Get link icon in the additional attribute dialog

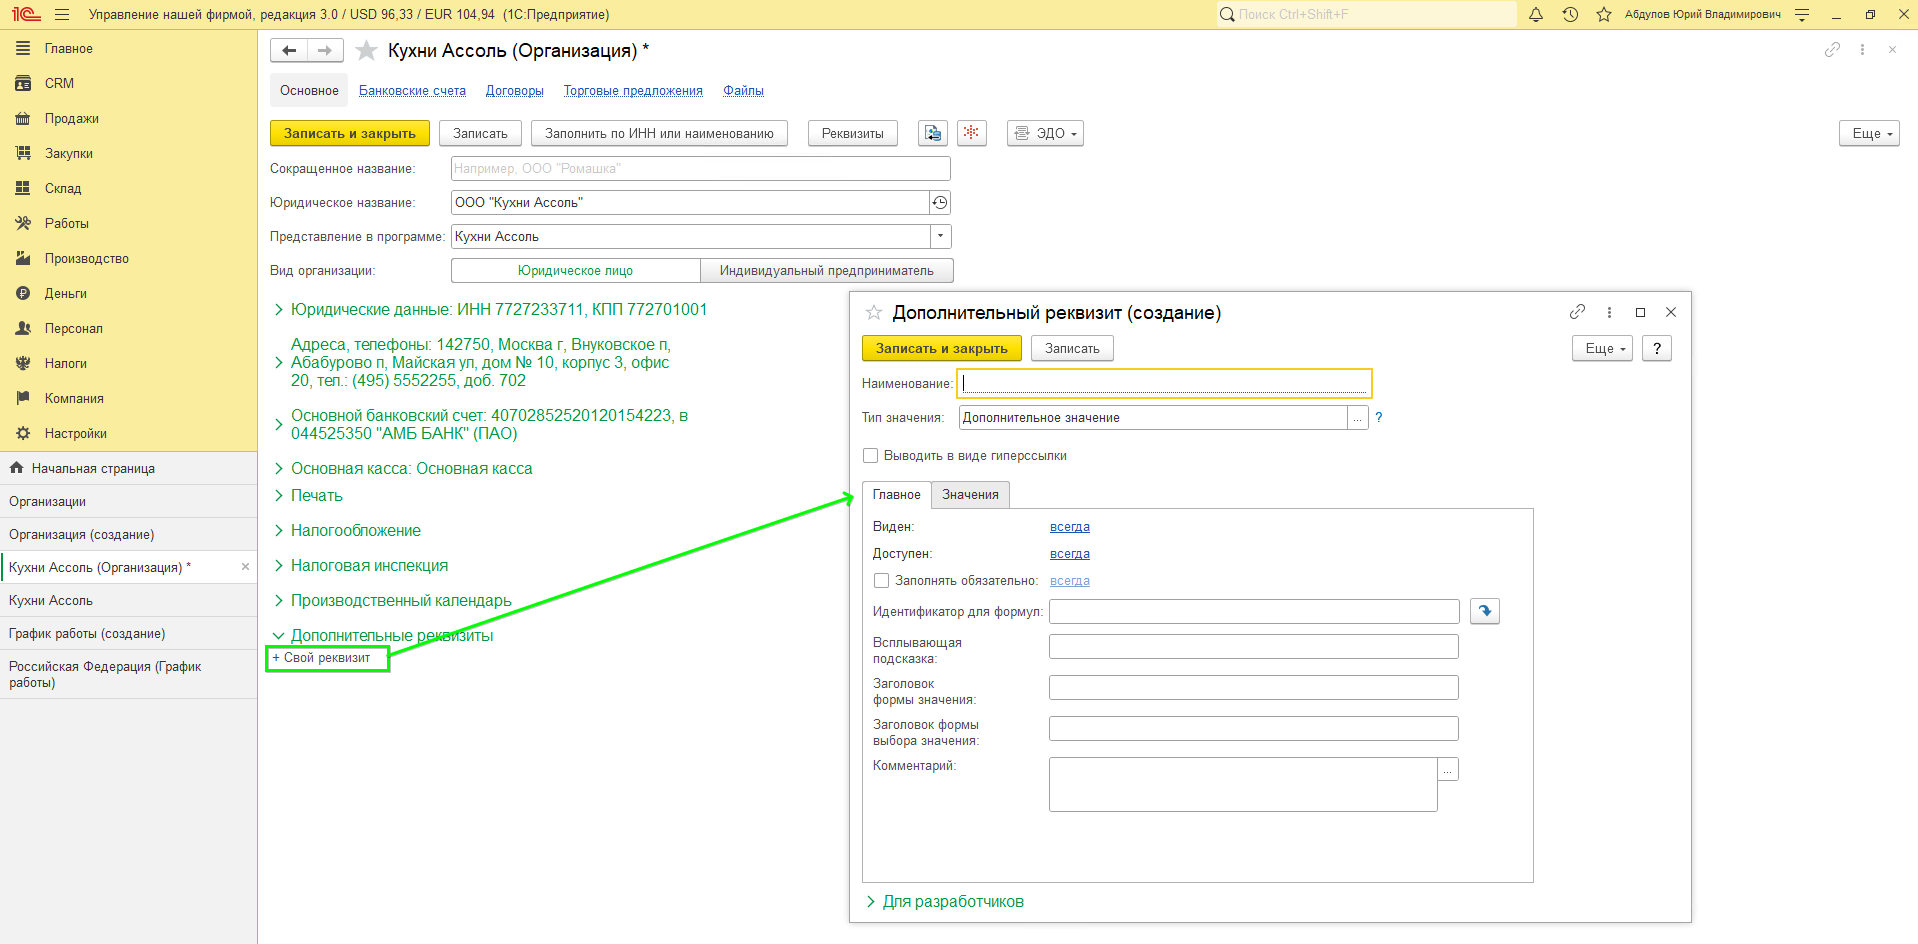1577,312
